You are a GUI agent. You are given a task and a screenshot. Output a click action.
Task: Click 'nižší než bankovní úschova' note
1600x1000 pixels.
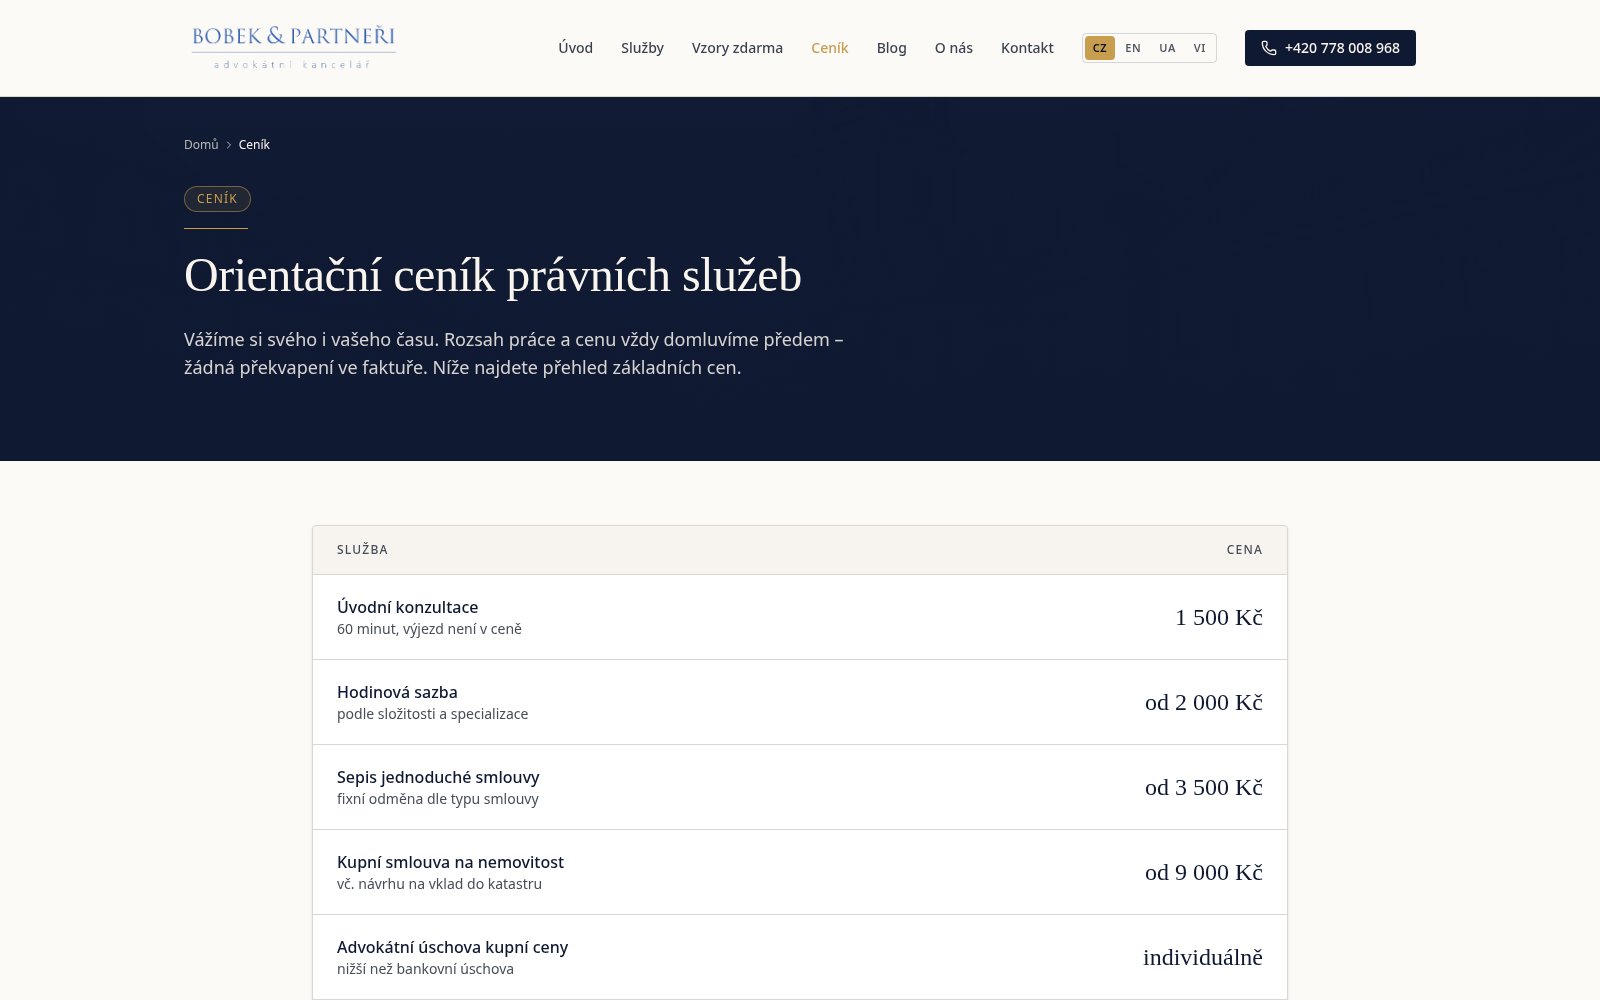(x=426, y=969)
